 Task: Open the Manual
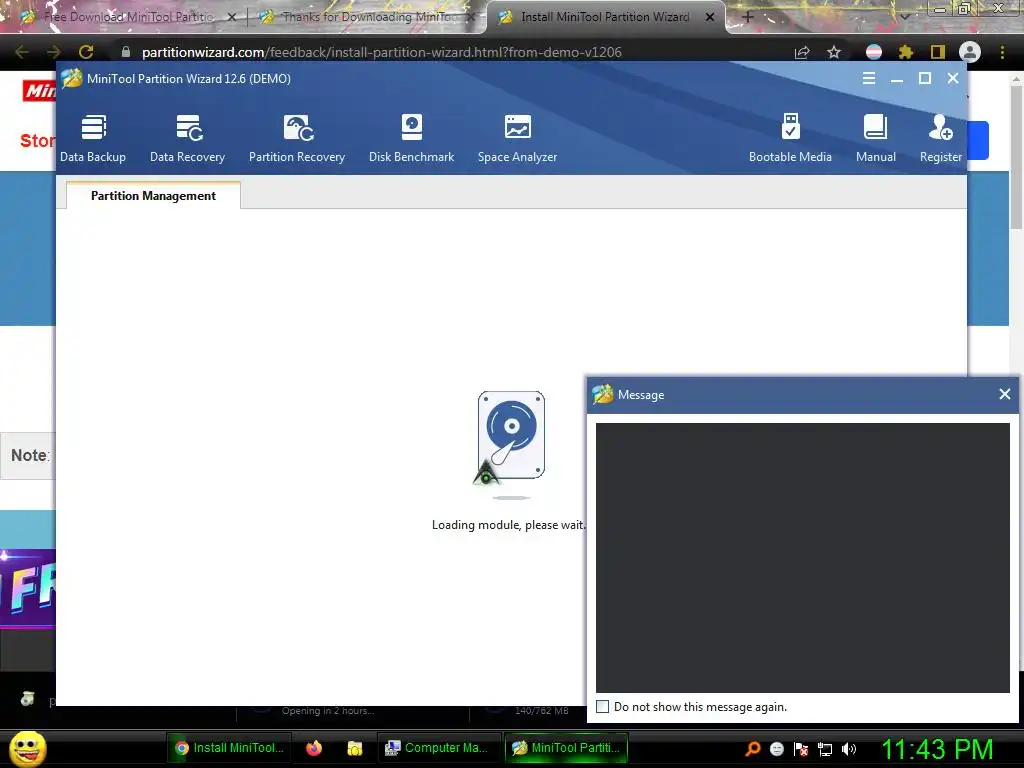(x=876, y=138)
